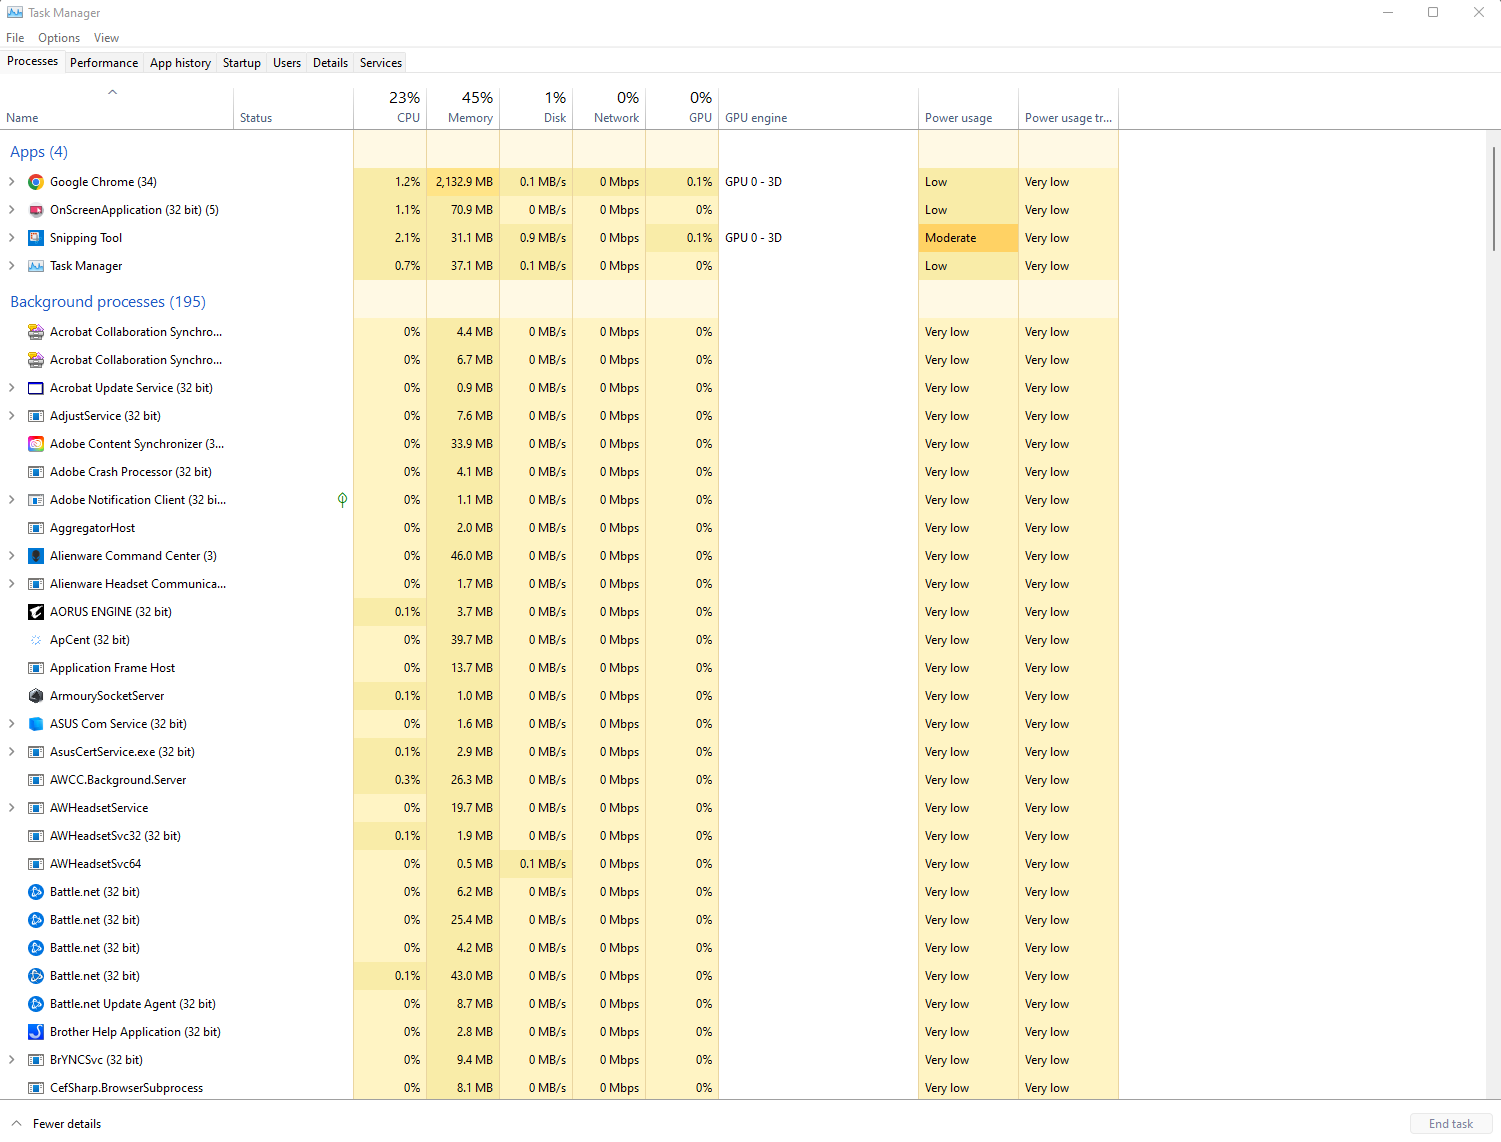
Task: Click the Alienware Command Center icon
Action: point(36,556)
